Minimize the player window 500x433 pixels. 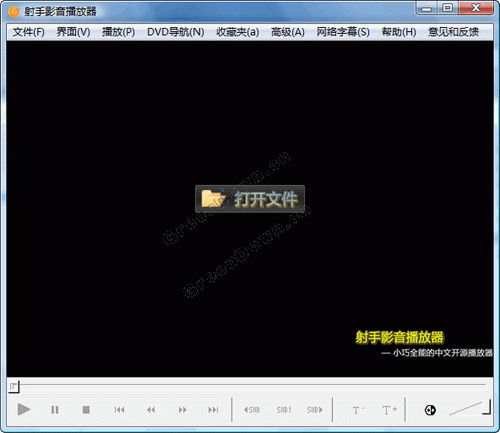(427, 8)
